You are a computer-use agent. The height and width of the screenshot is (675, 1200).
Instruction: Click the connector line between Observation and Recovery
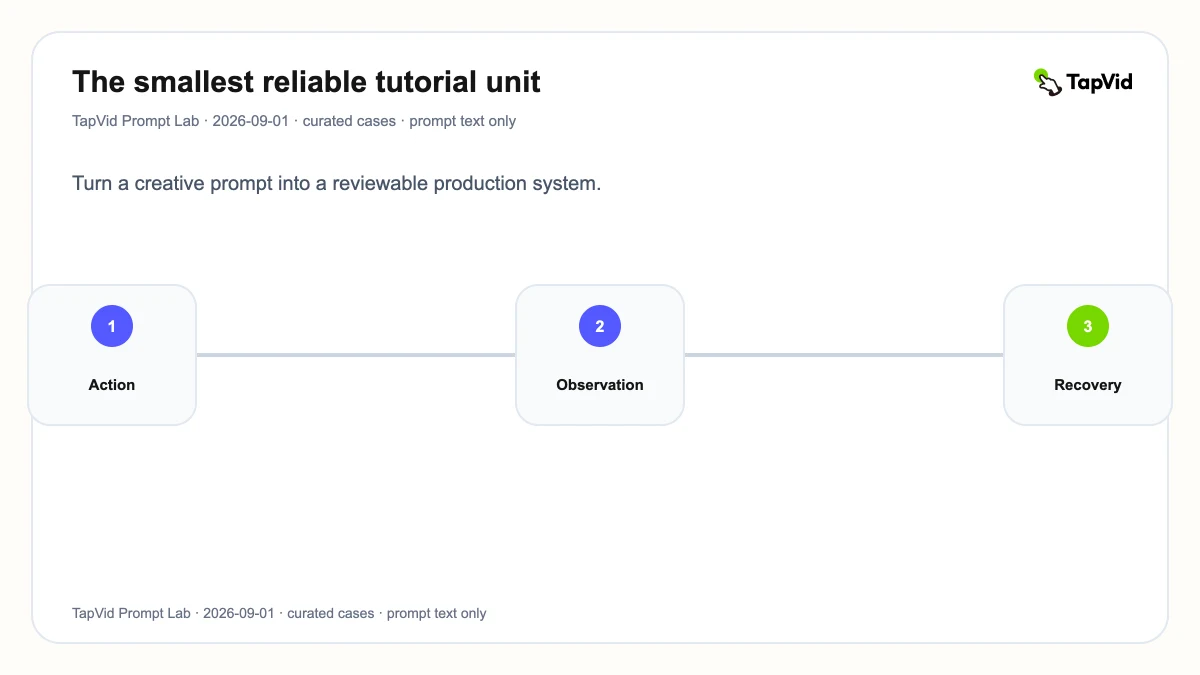coord(844,354)
